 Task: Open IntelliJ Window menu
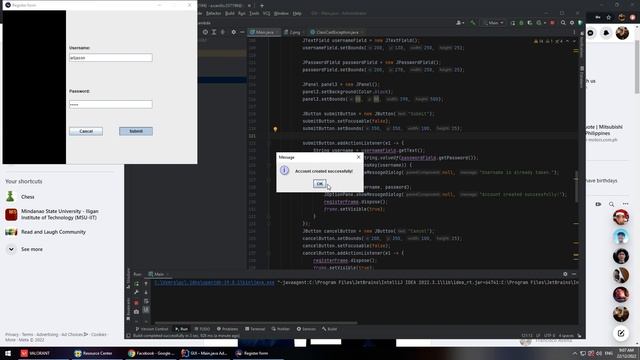tap(281, 13)
